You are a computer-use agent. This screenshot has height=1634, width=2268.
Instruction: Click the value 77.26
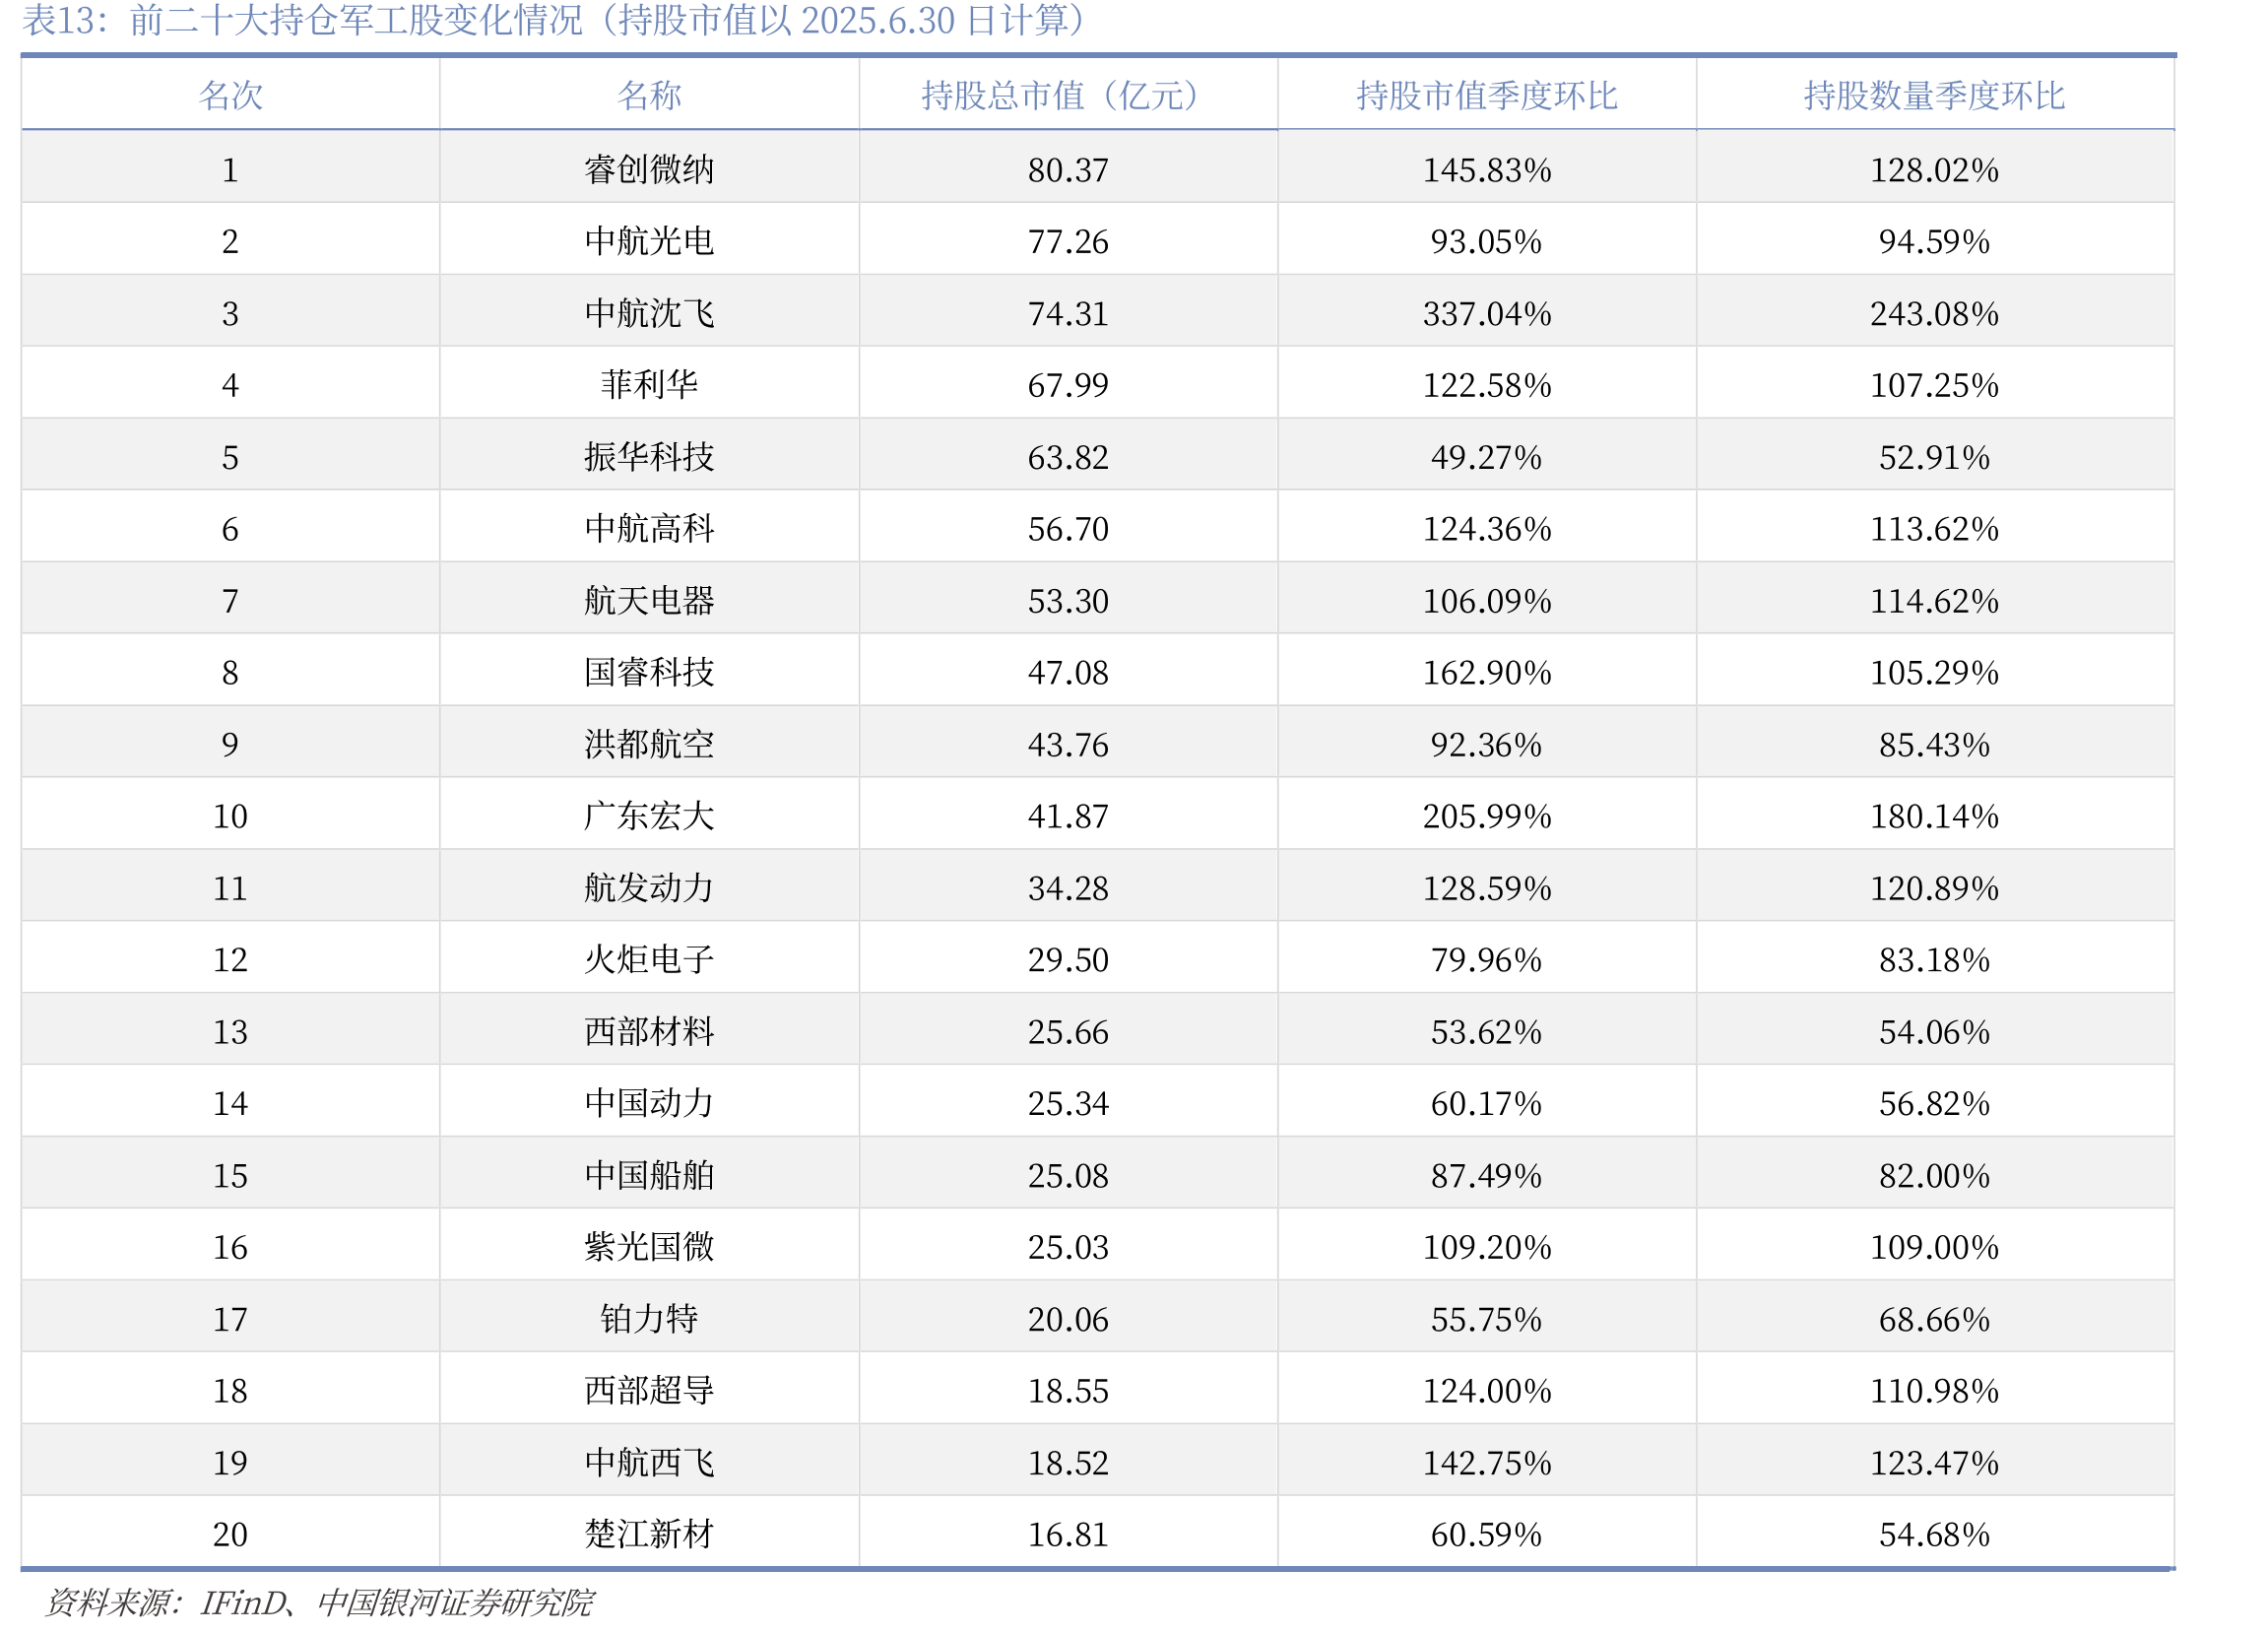point(1068,242)
